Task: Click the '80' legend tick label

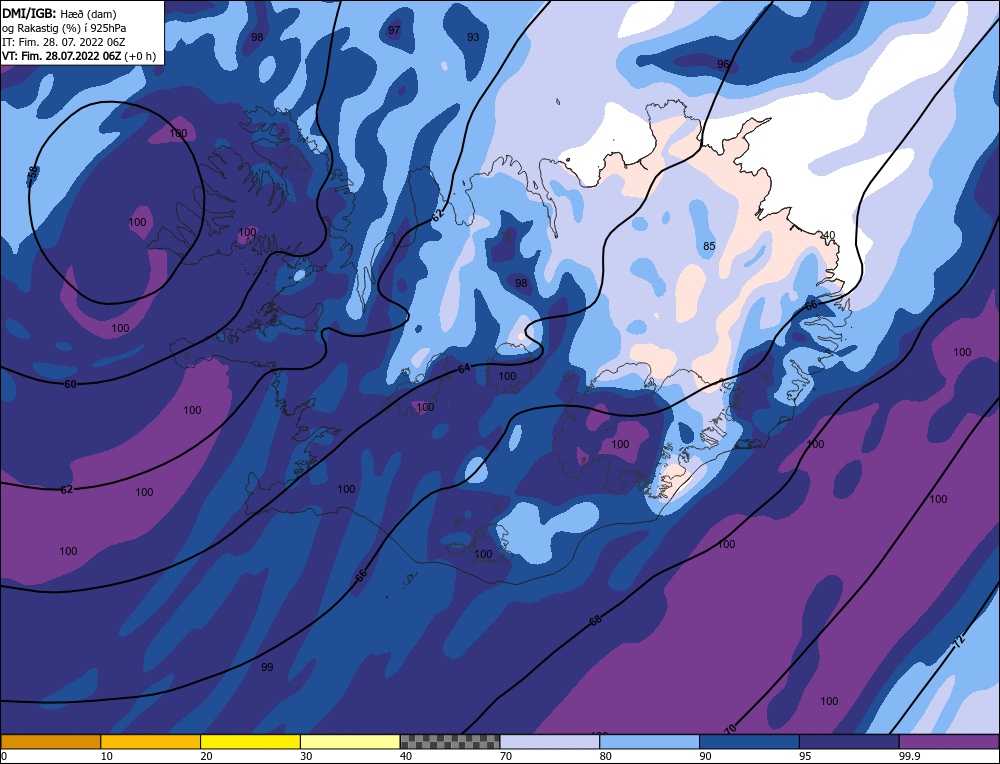Action: (605, 756)
